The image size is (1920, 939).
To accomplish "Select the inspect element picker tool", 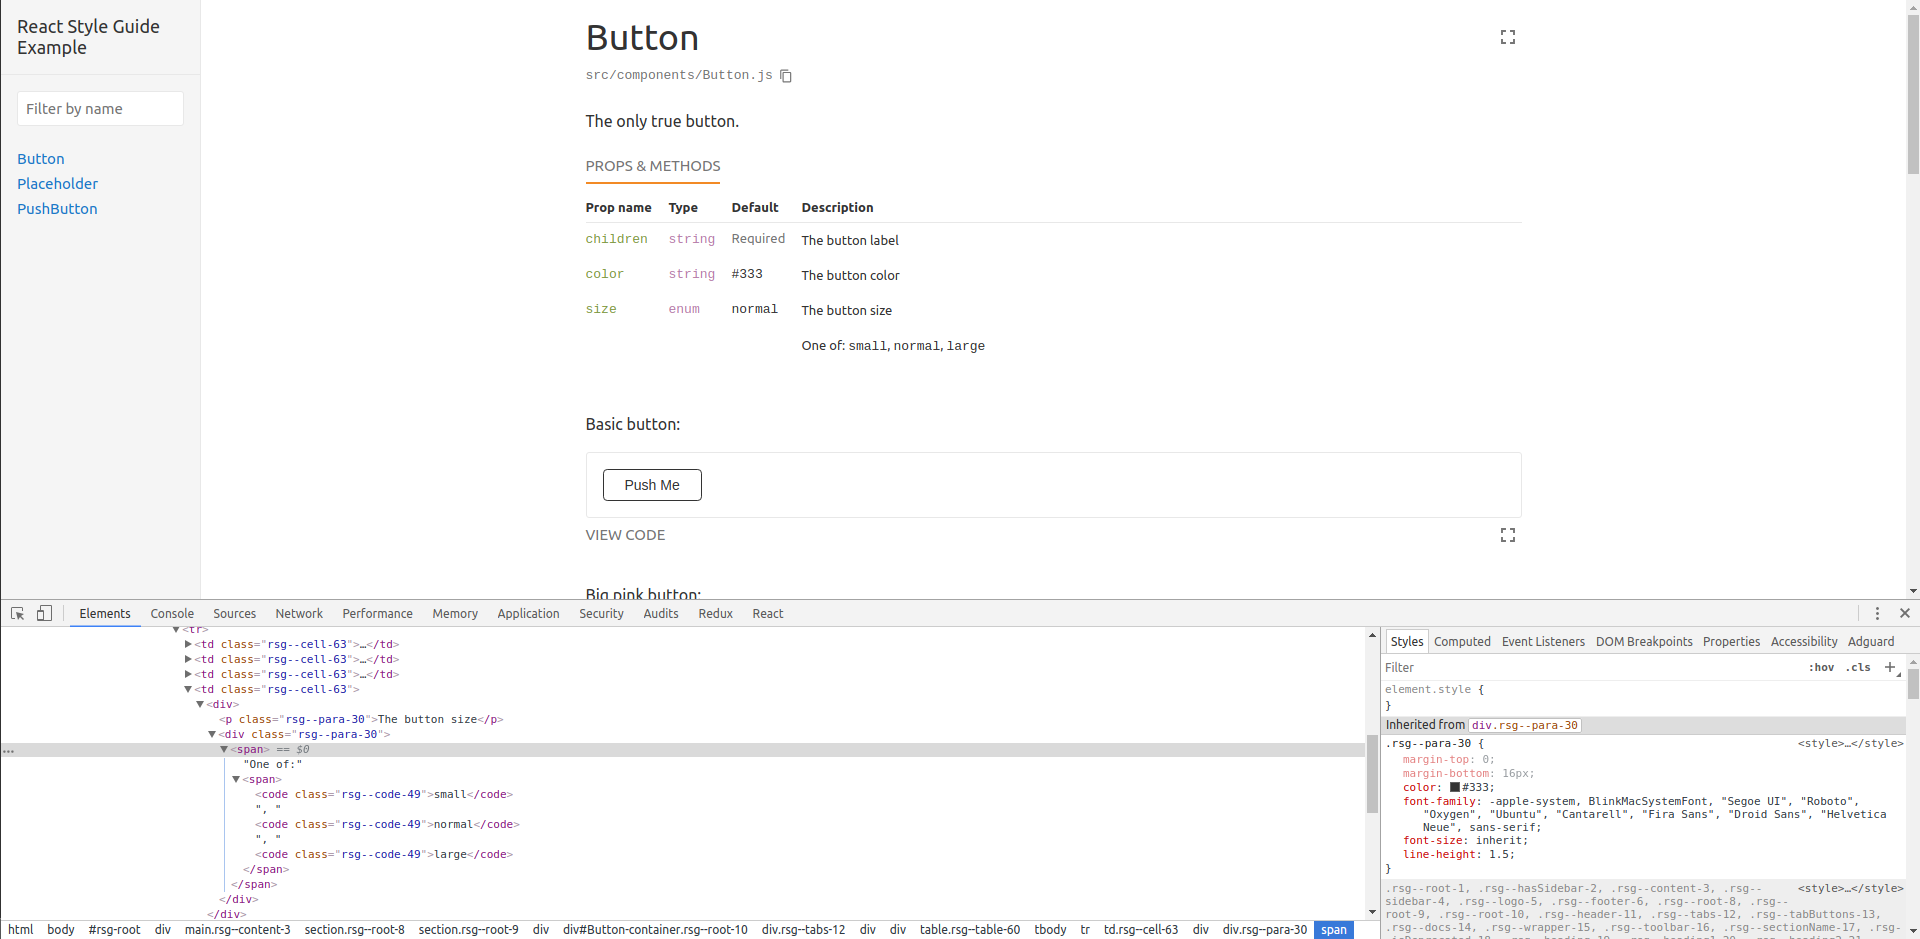I will 17,613.
